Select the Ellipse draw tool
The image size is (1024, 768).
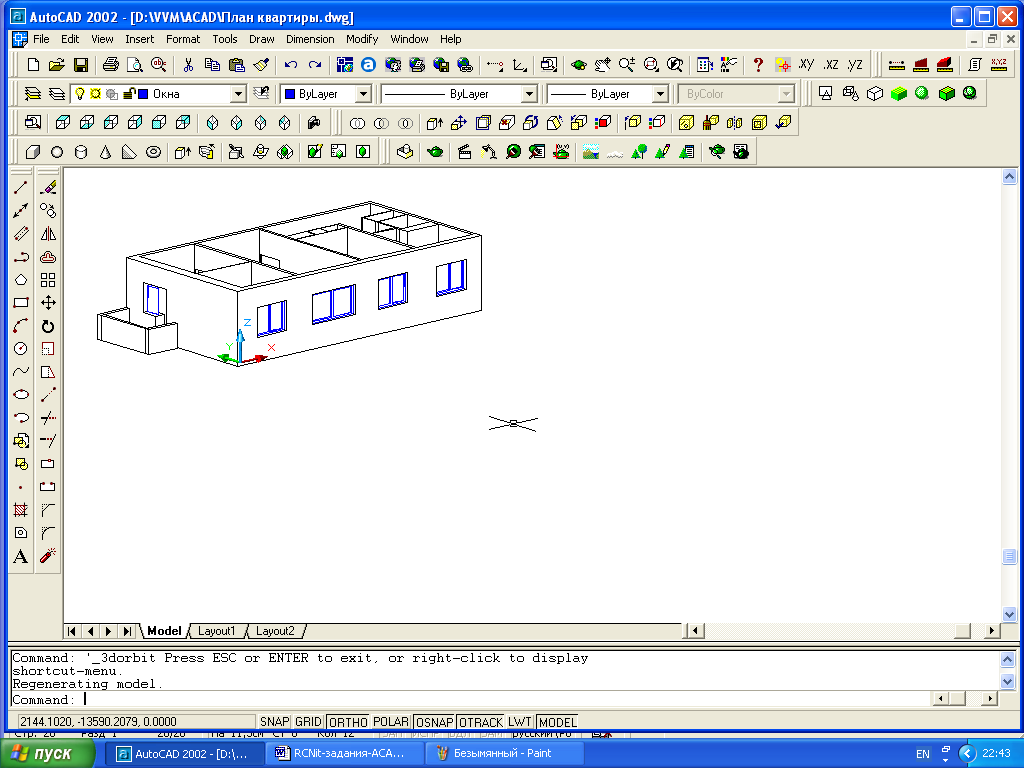[20, 394]
